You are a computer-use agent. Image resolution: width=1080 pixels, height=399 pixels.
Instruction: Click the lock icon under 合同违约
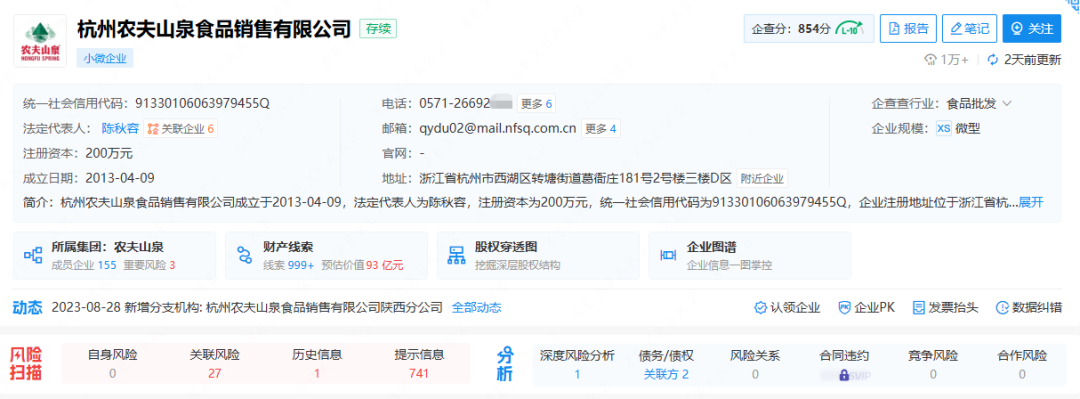pos(844,376)
